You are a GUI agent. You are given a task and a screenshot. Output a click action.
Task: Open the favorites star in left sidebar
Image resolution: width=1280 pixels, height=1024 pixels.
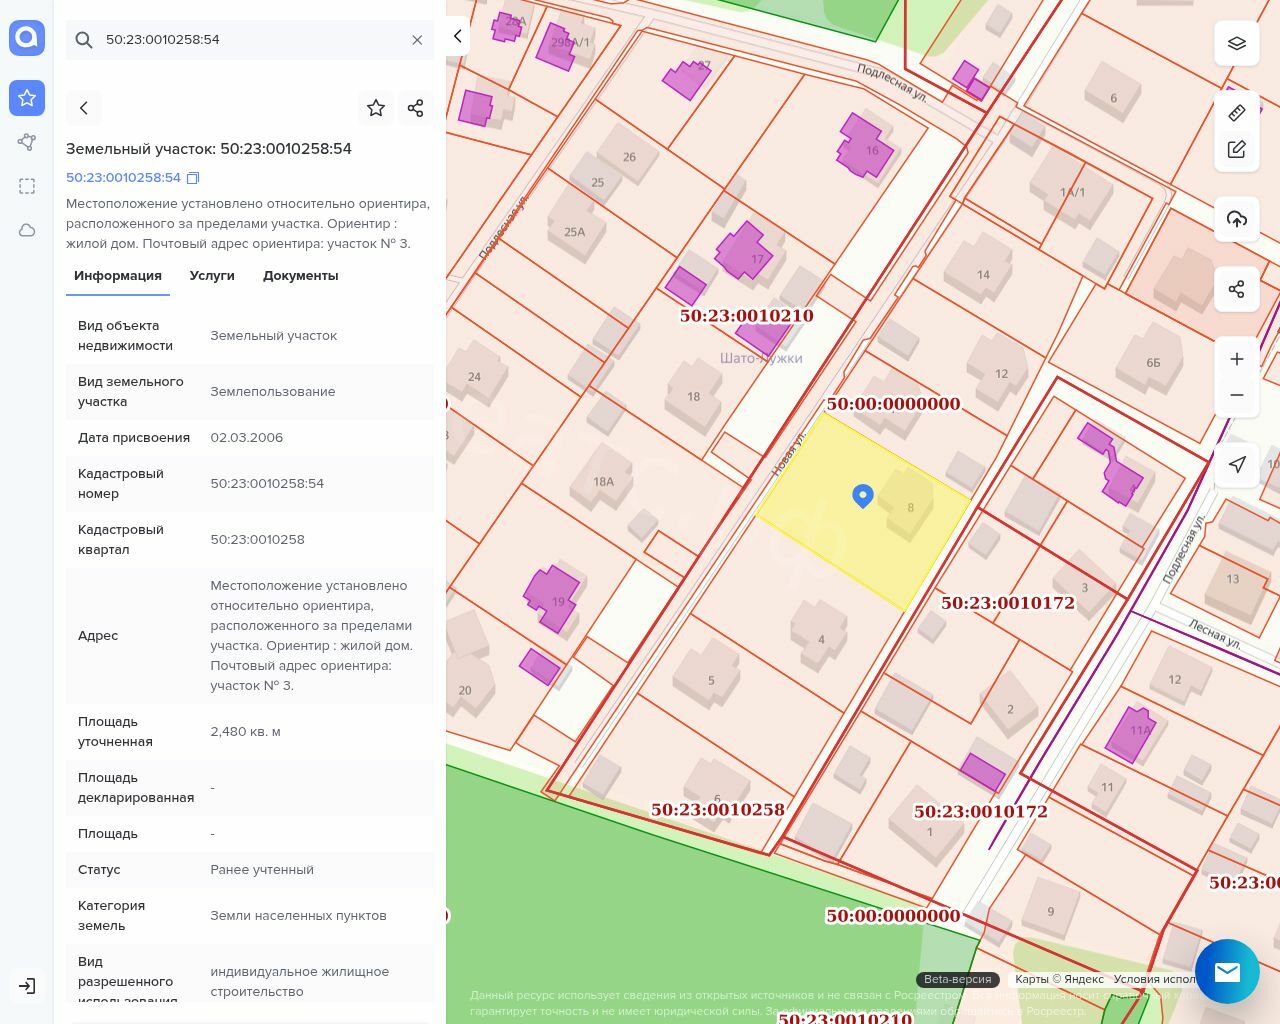[27, 98]
